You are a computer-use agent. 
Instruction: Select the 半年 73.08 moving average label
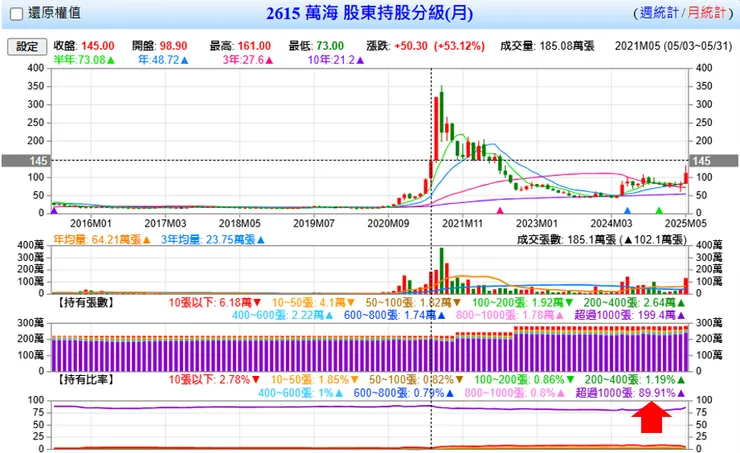tap(84, 60)
